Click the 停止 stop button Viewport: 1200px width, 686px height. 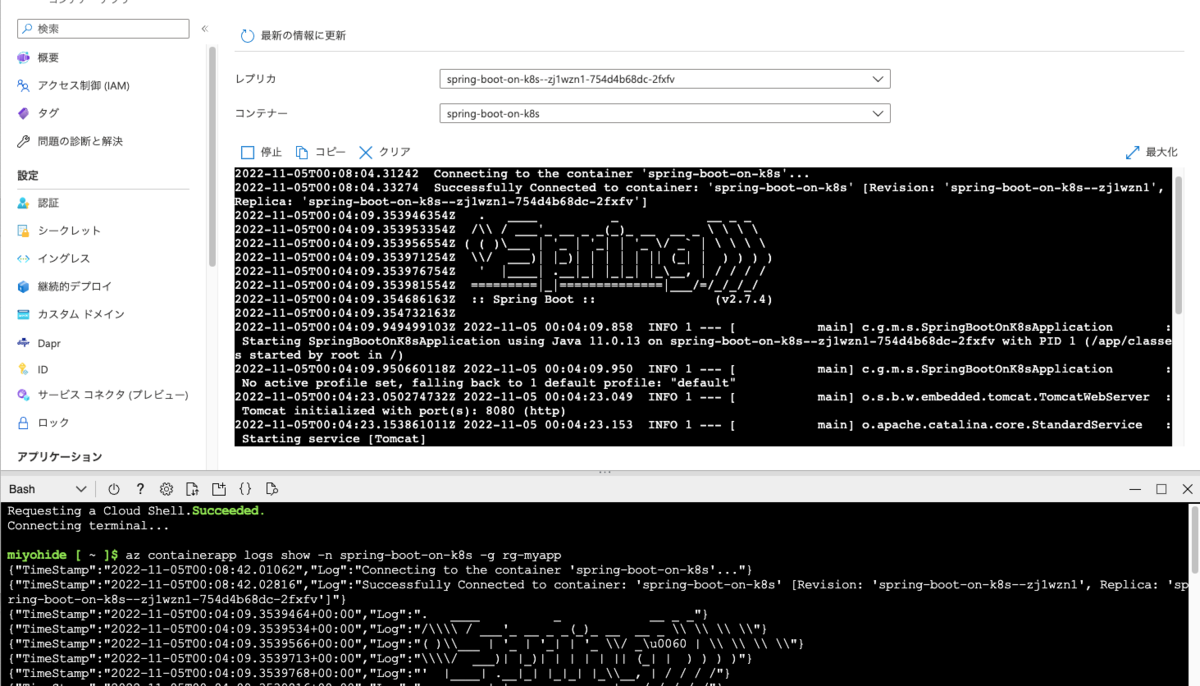[x=262, y=152]
